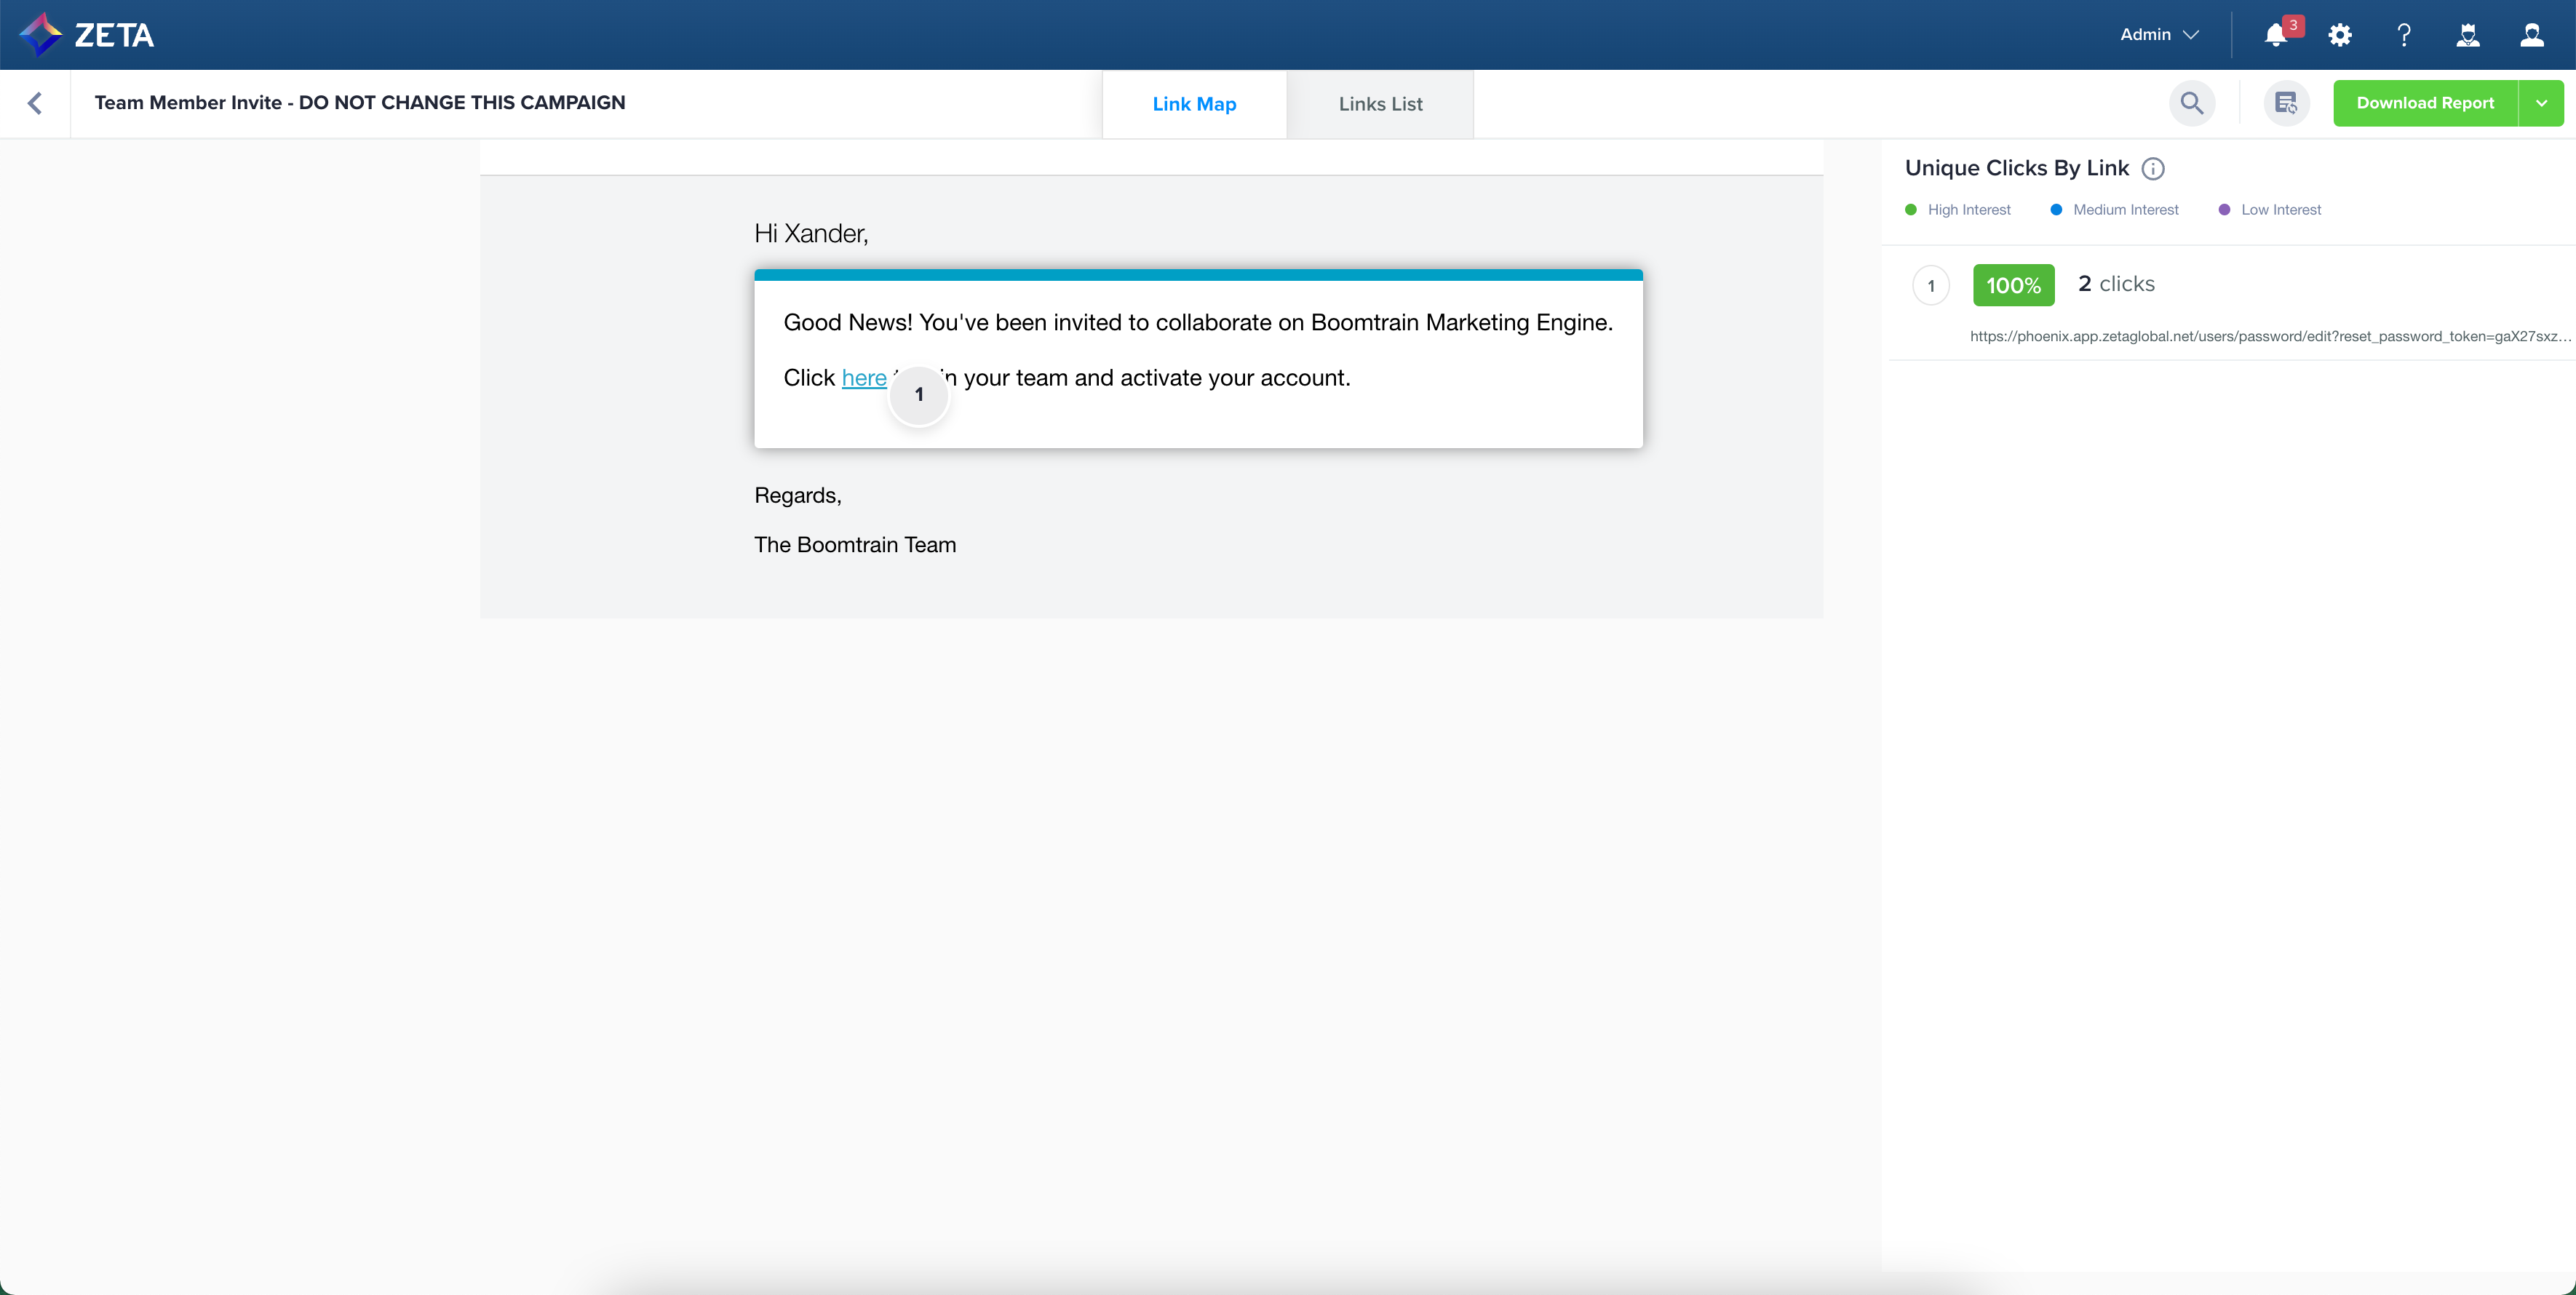Click the help question mark icon
The height and width of the screenshot is (1295, 2576).
click(2404, 35)
